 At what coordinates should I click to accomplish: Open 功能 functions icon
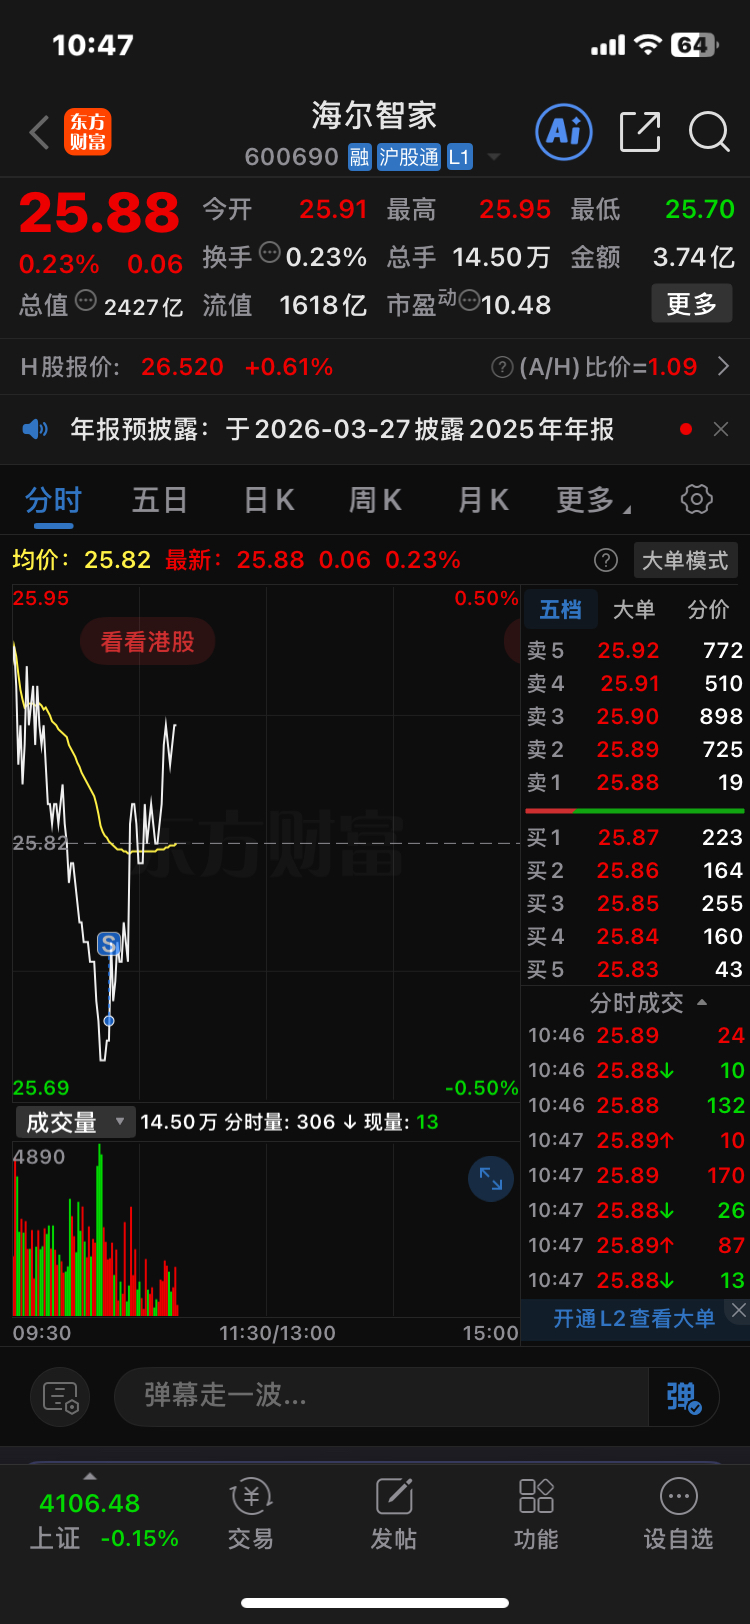coord(536,1514)
